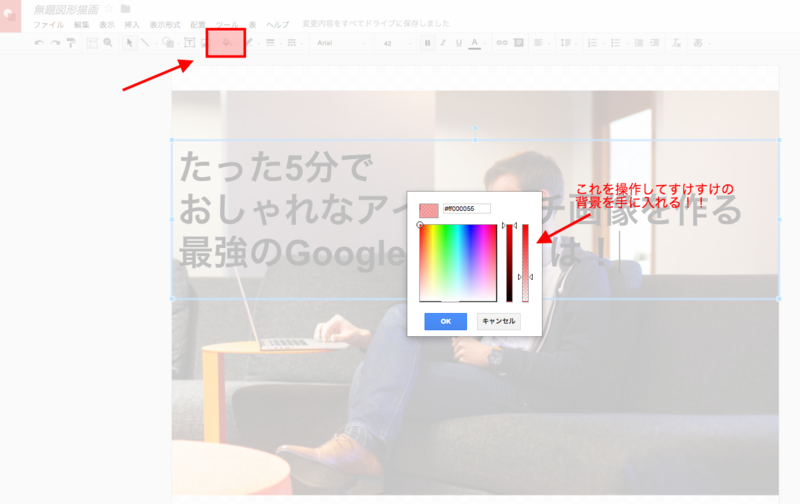Open the 表示形式 menu

(x=165, y=24)
